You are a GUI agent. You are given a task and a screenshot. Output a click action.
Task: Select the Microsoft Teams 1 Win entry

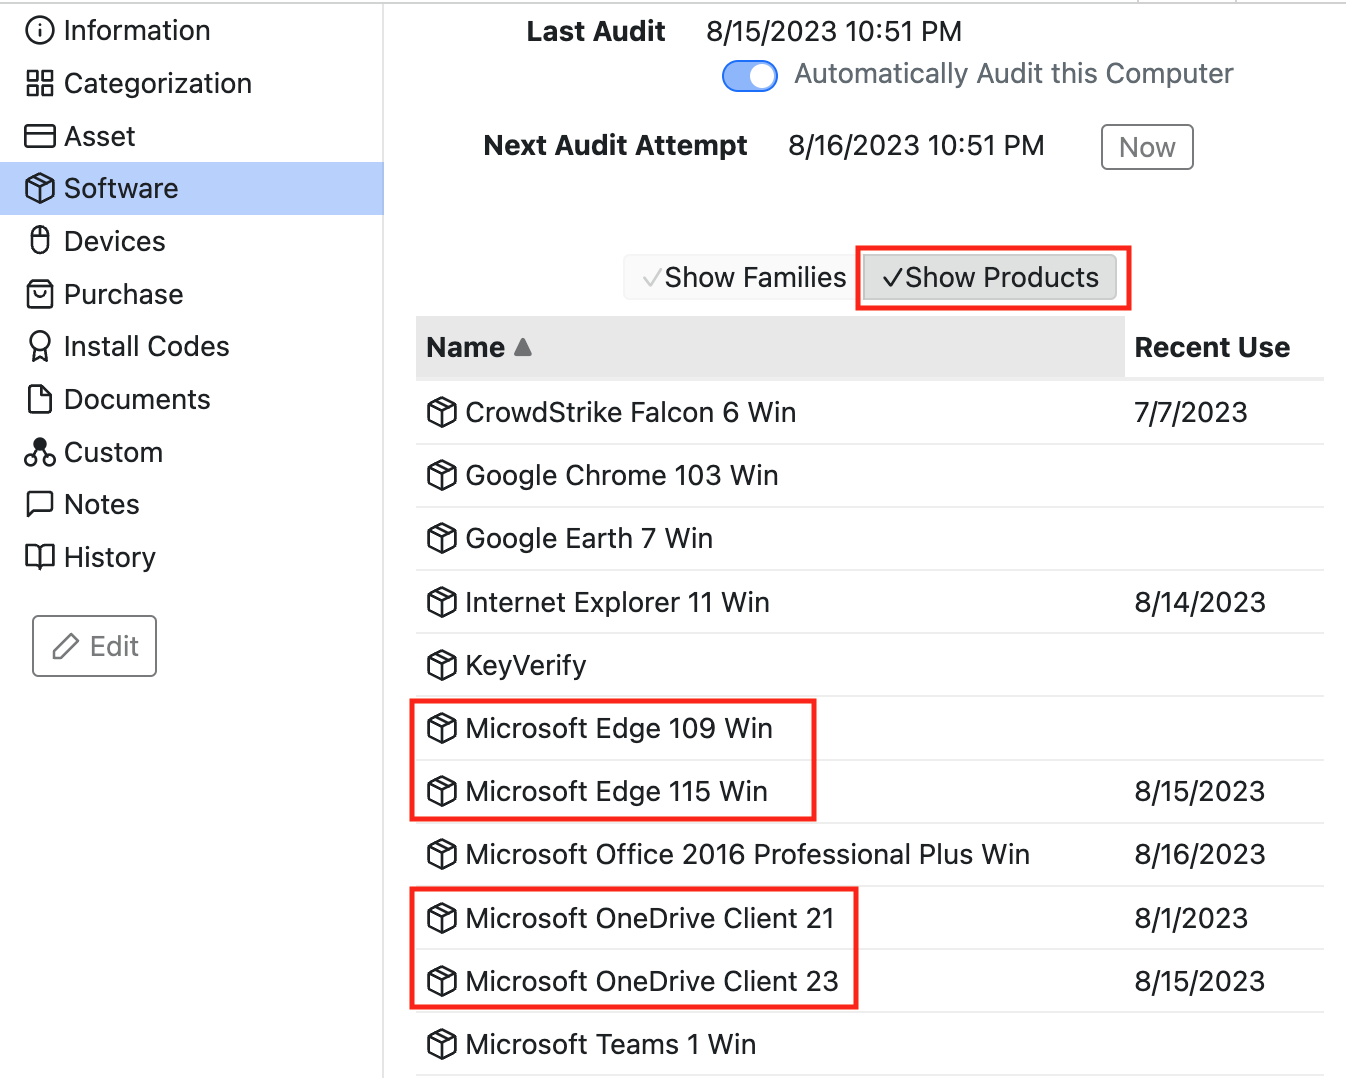870,1044
